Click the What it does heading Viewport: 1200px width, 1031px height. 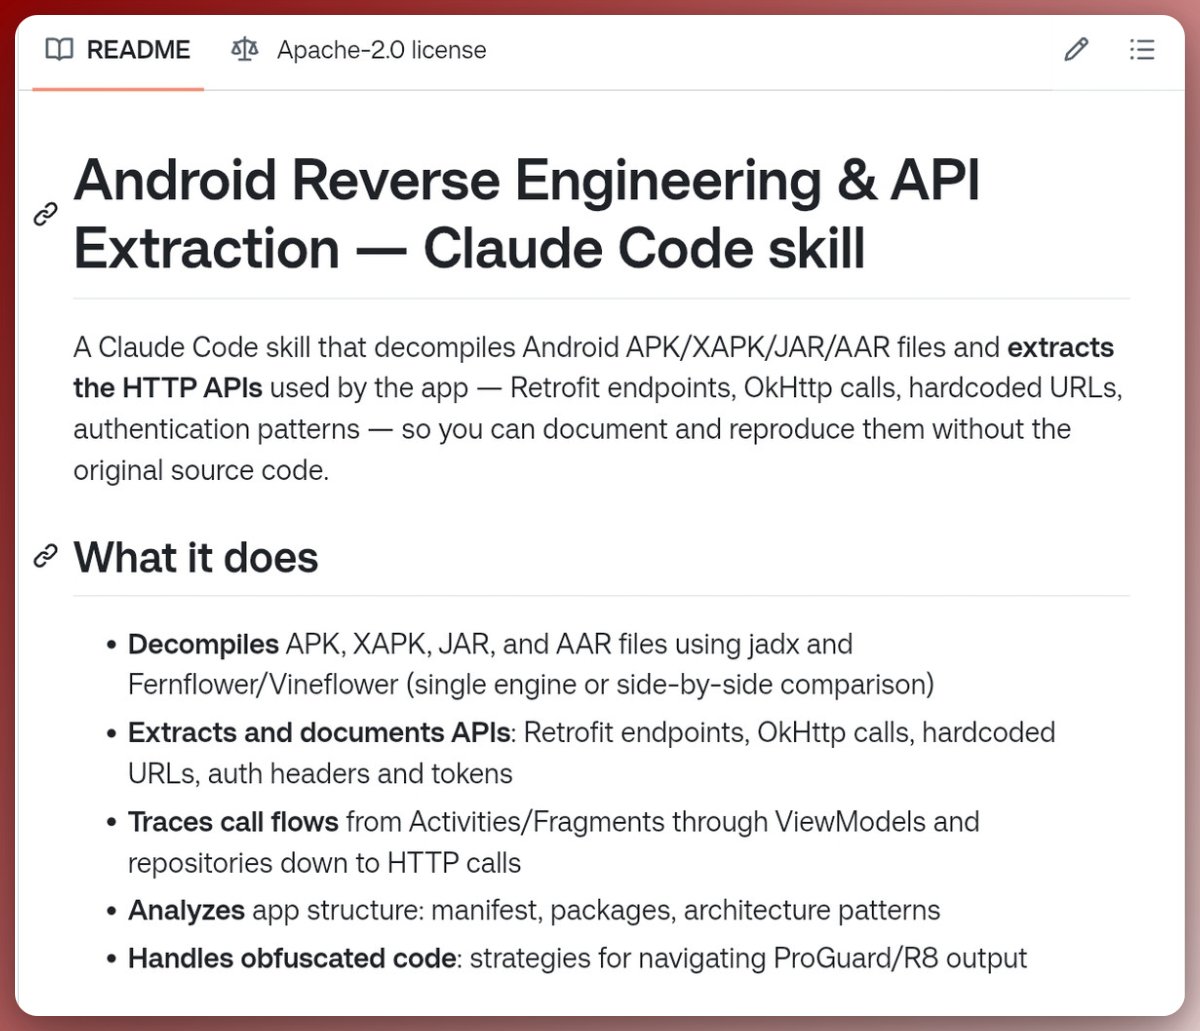click(x=196, y=557)
